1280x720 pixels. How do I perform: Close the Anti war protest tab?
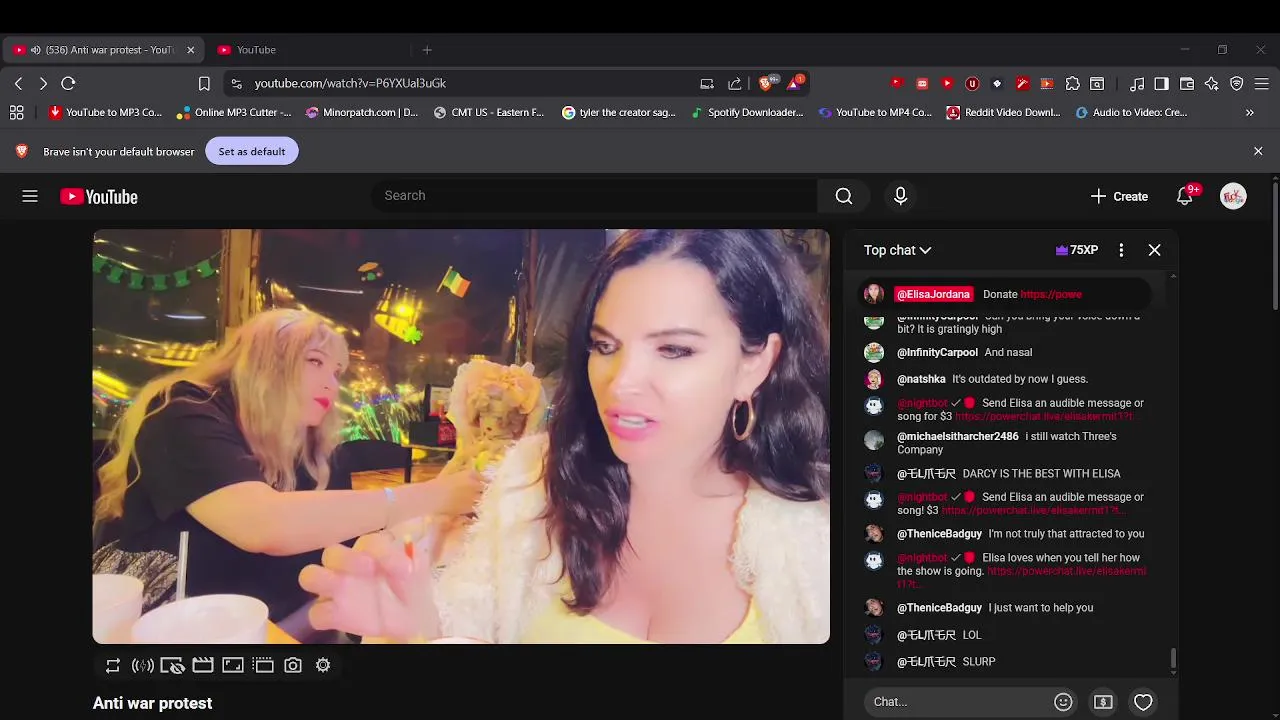(x=190, y=50)
